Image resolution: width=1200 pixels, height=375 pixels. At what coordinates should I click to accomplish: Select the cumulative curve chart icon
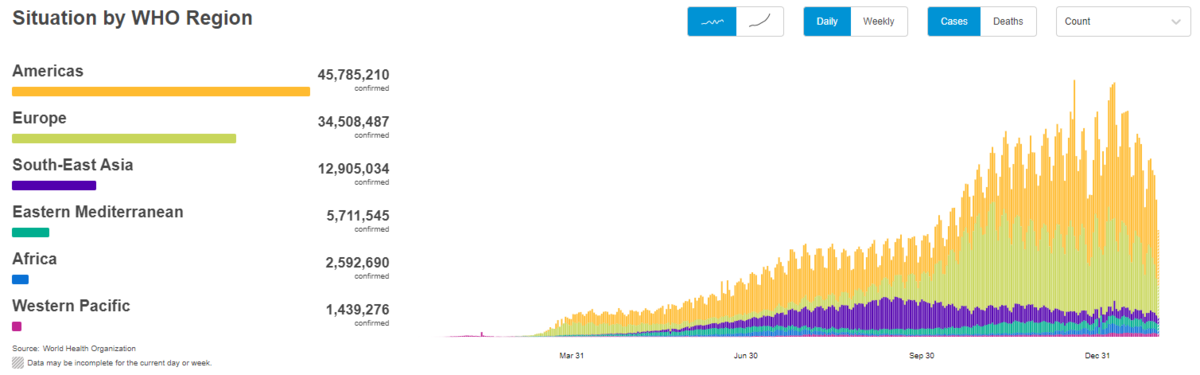coord(760,21)
